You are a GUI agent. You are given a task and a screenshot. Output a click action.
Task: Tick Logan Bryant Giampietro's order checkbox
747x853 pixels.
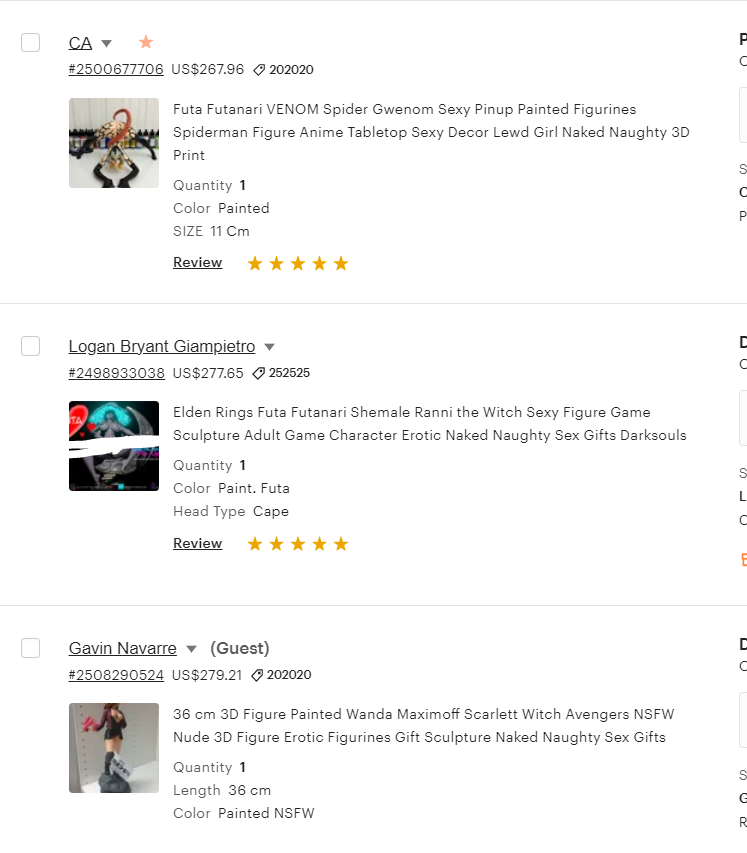pyautogui.click(x=30, y=346)
